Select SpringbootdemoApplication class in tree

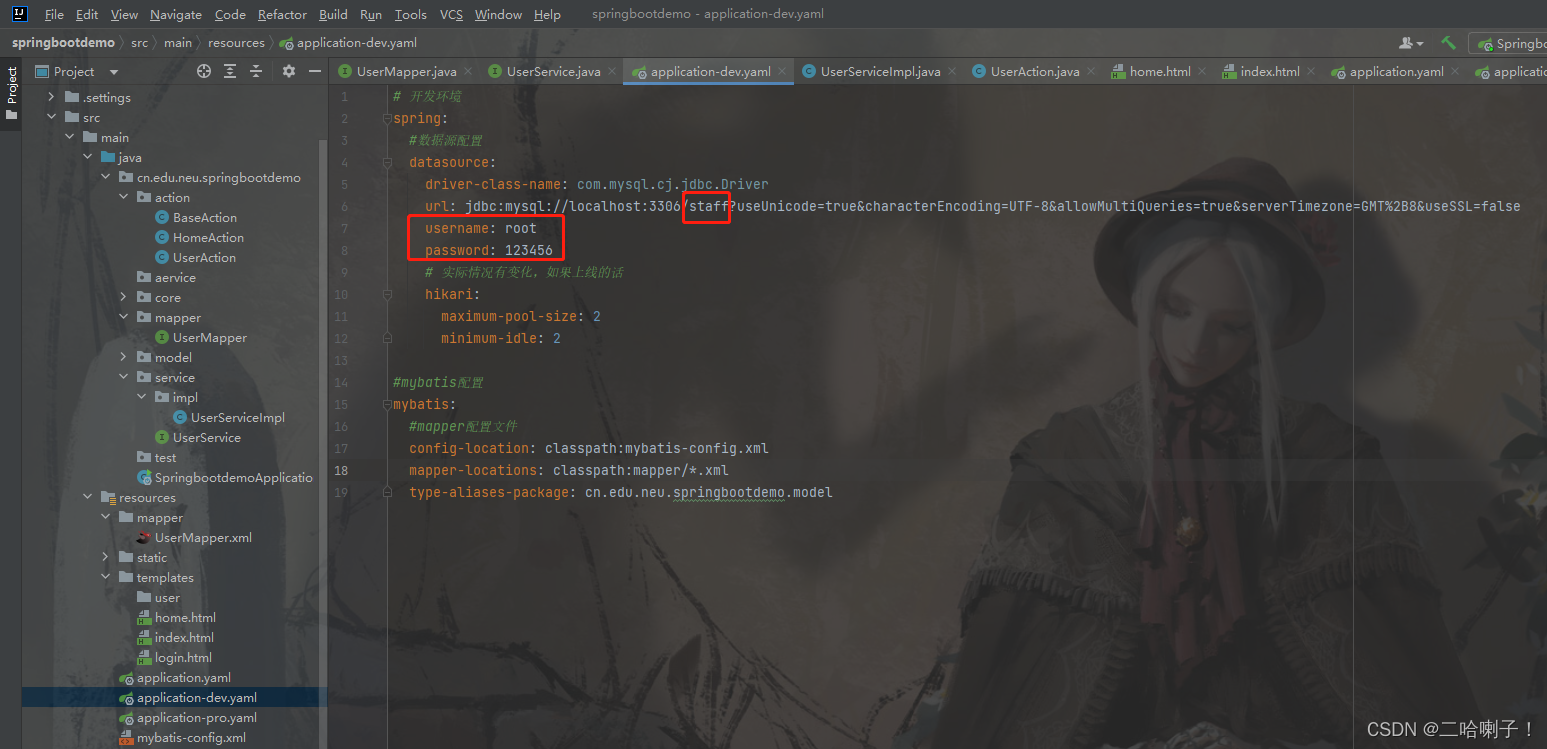pos(233,477)
